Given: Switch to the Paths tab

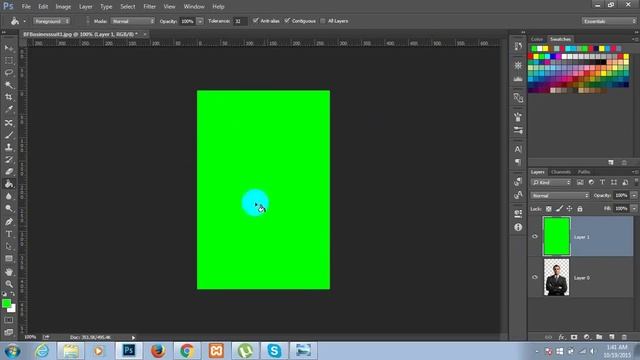Looking at the screenshot, I should pos(584,172).
